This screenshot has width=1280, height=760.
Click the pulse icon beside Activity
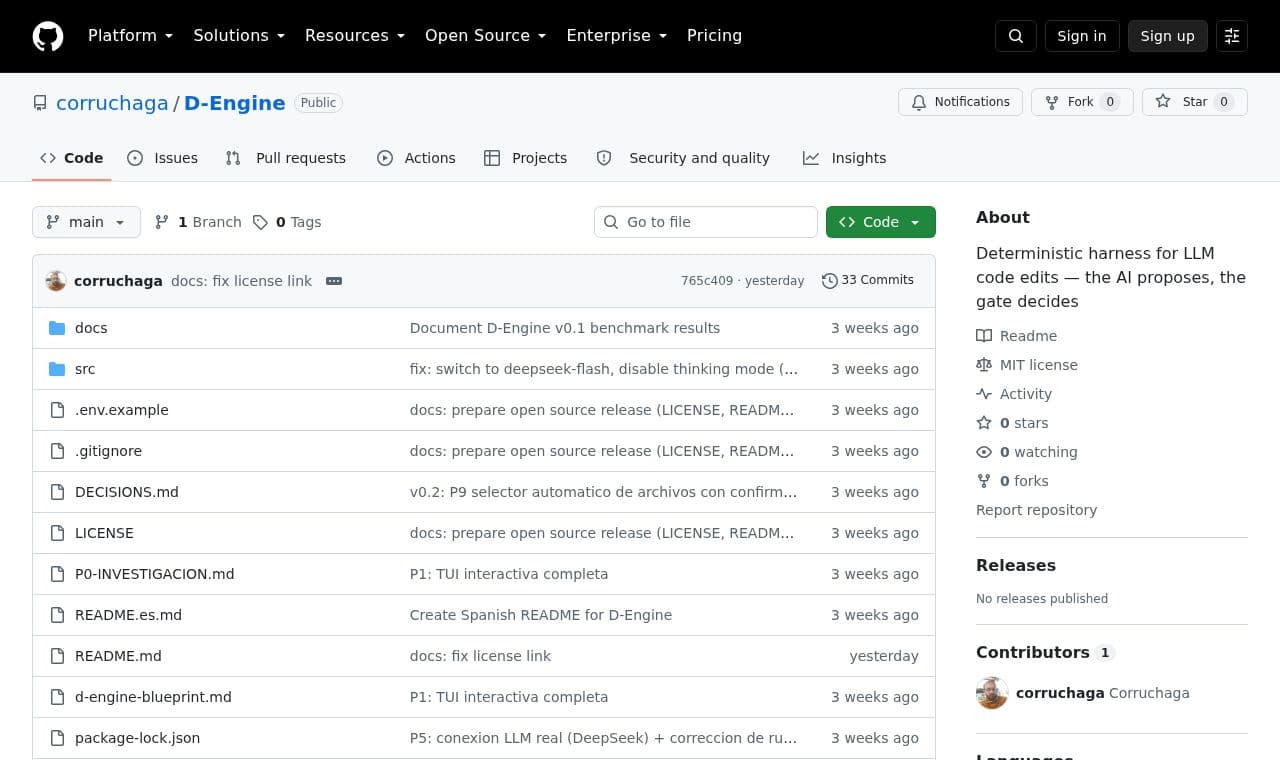coord(984,394)
